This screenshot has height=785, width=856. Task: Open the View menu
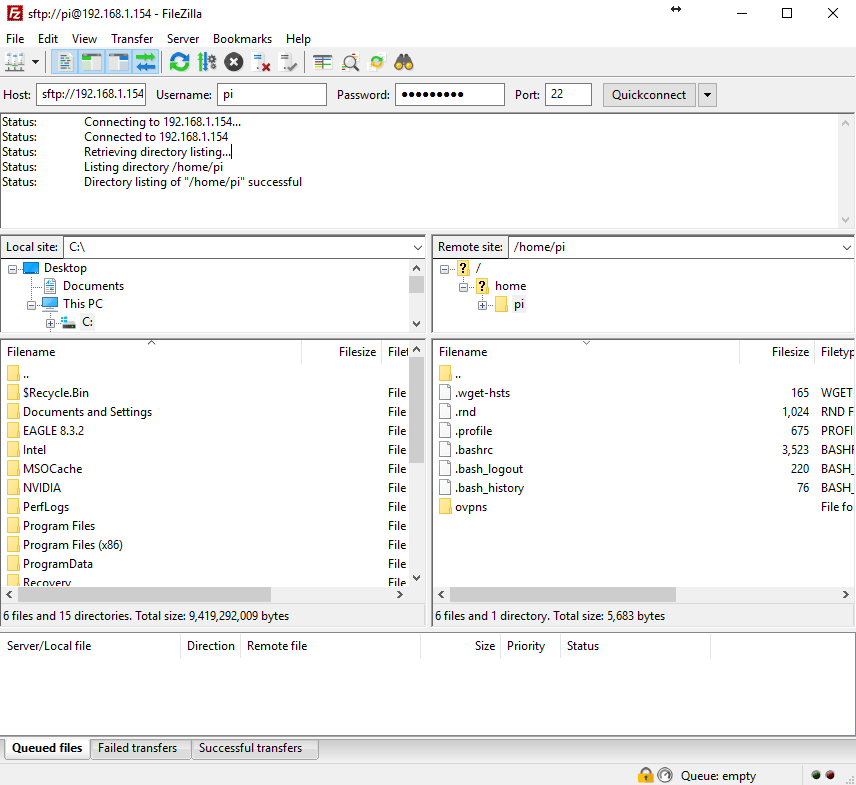(85, 39)
